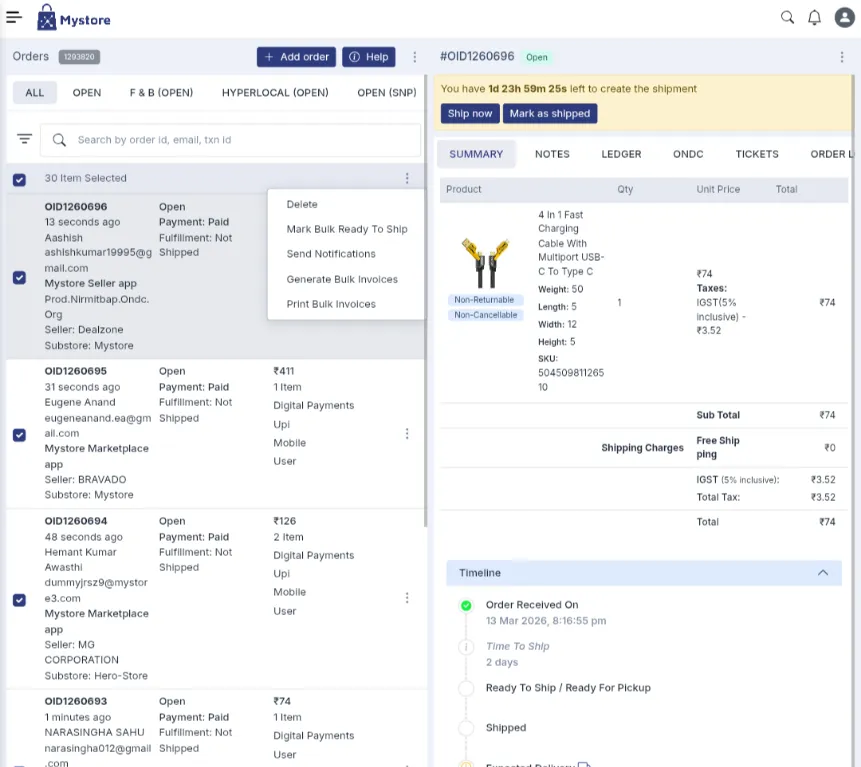Uncheck the 30 Item Selected checkbox
This screenshot has width=861, height=767.
[19, 179]
